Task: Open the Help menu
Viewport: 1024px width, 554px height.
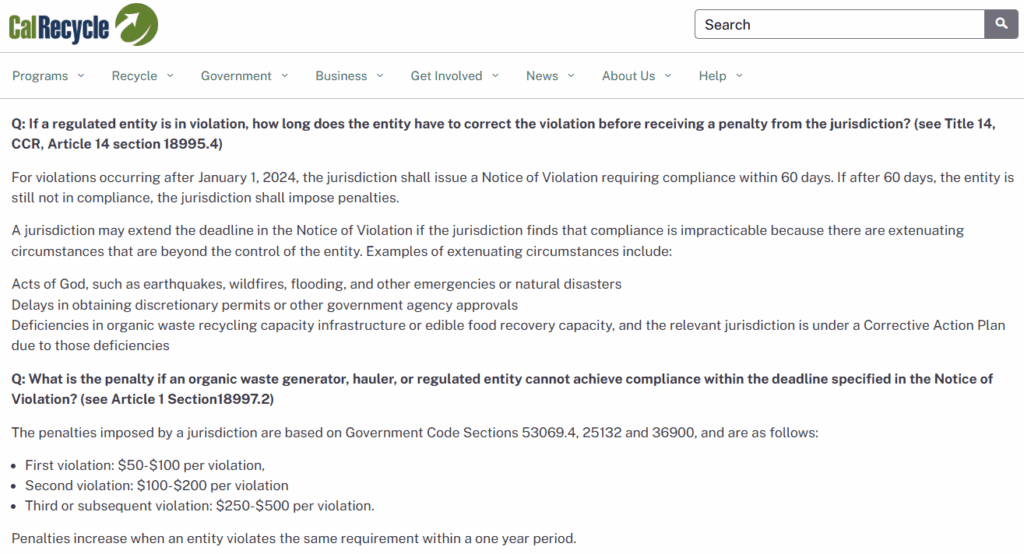Action: [x=712, y=76]
